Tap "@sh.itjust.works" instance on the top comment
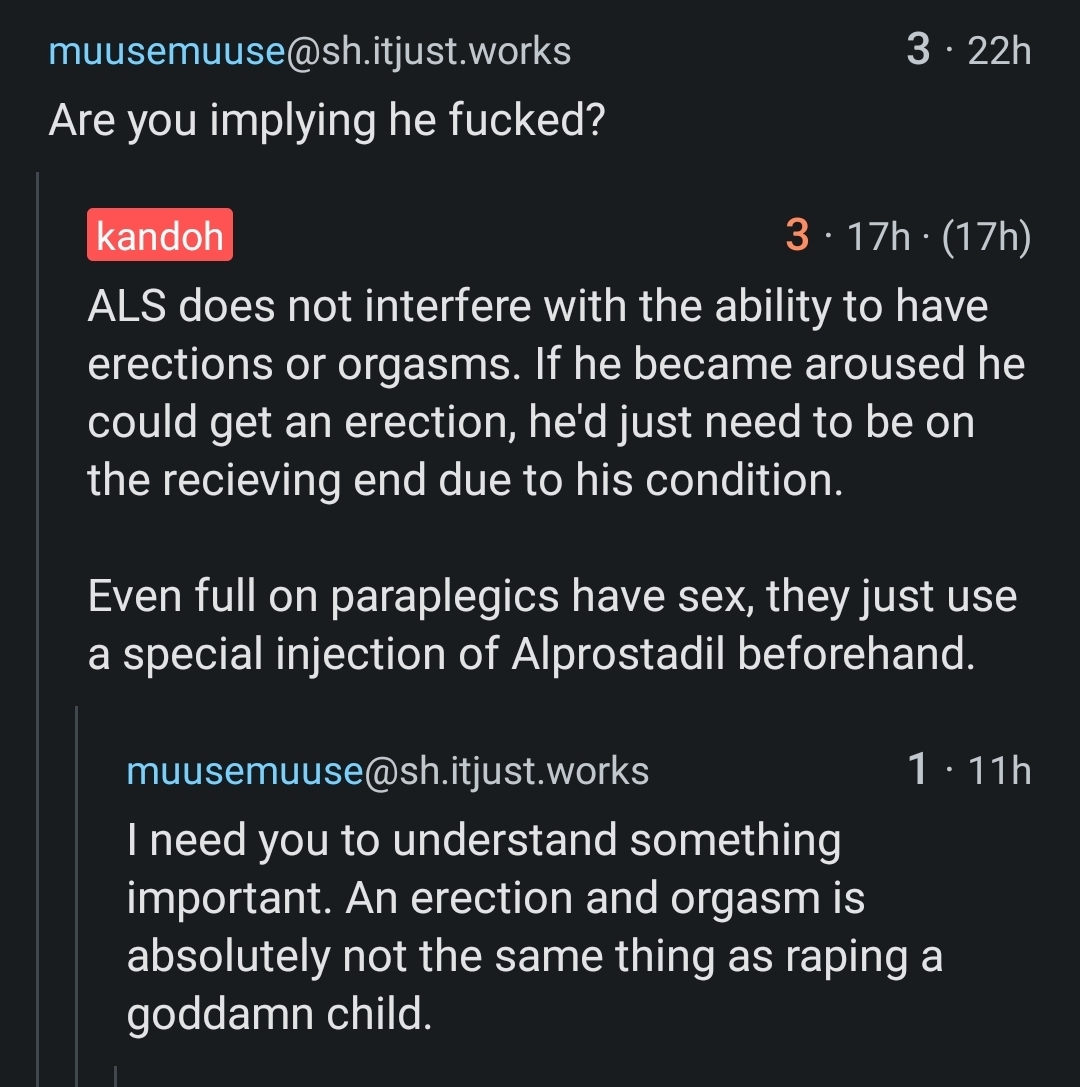The image size is (1080, 1087). pos(429,51)
